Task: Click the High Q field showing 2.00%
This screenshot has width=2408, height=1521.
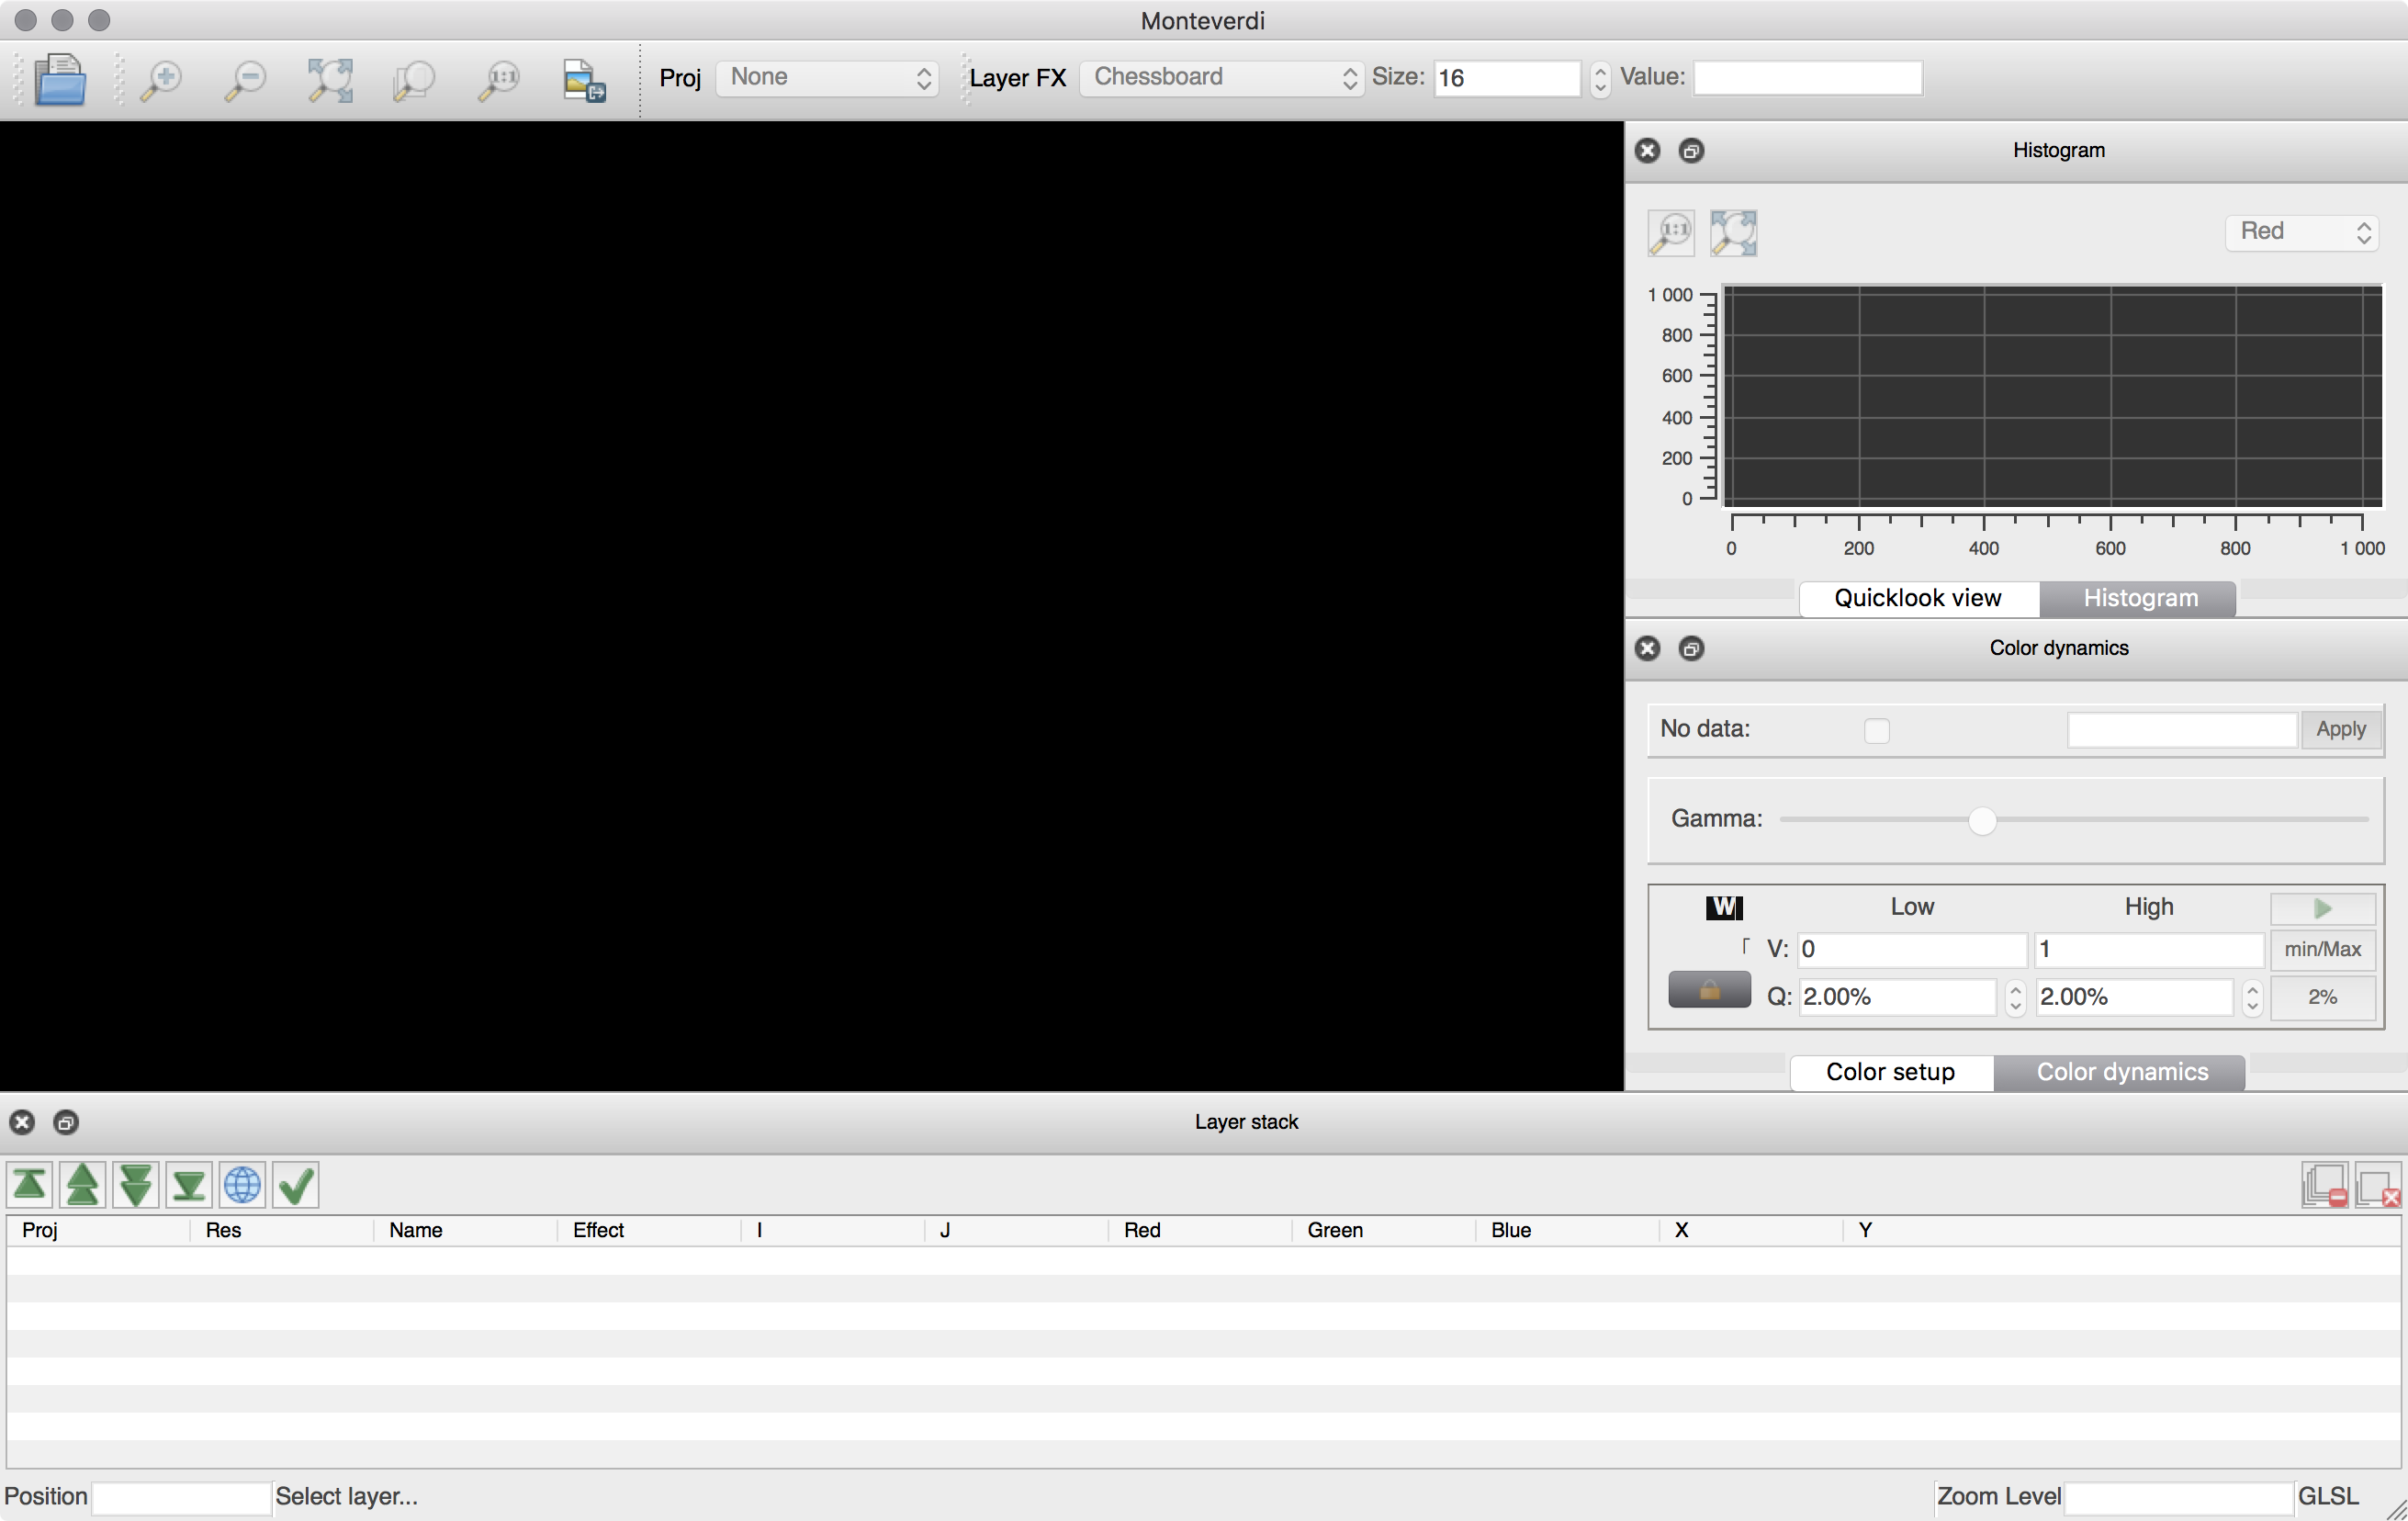Action: pyautogui.click(x=2134, y=997)
